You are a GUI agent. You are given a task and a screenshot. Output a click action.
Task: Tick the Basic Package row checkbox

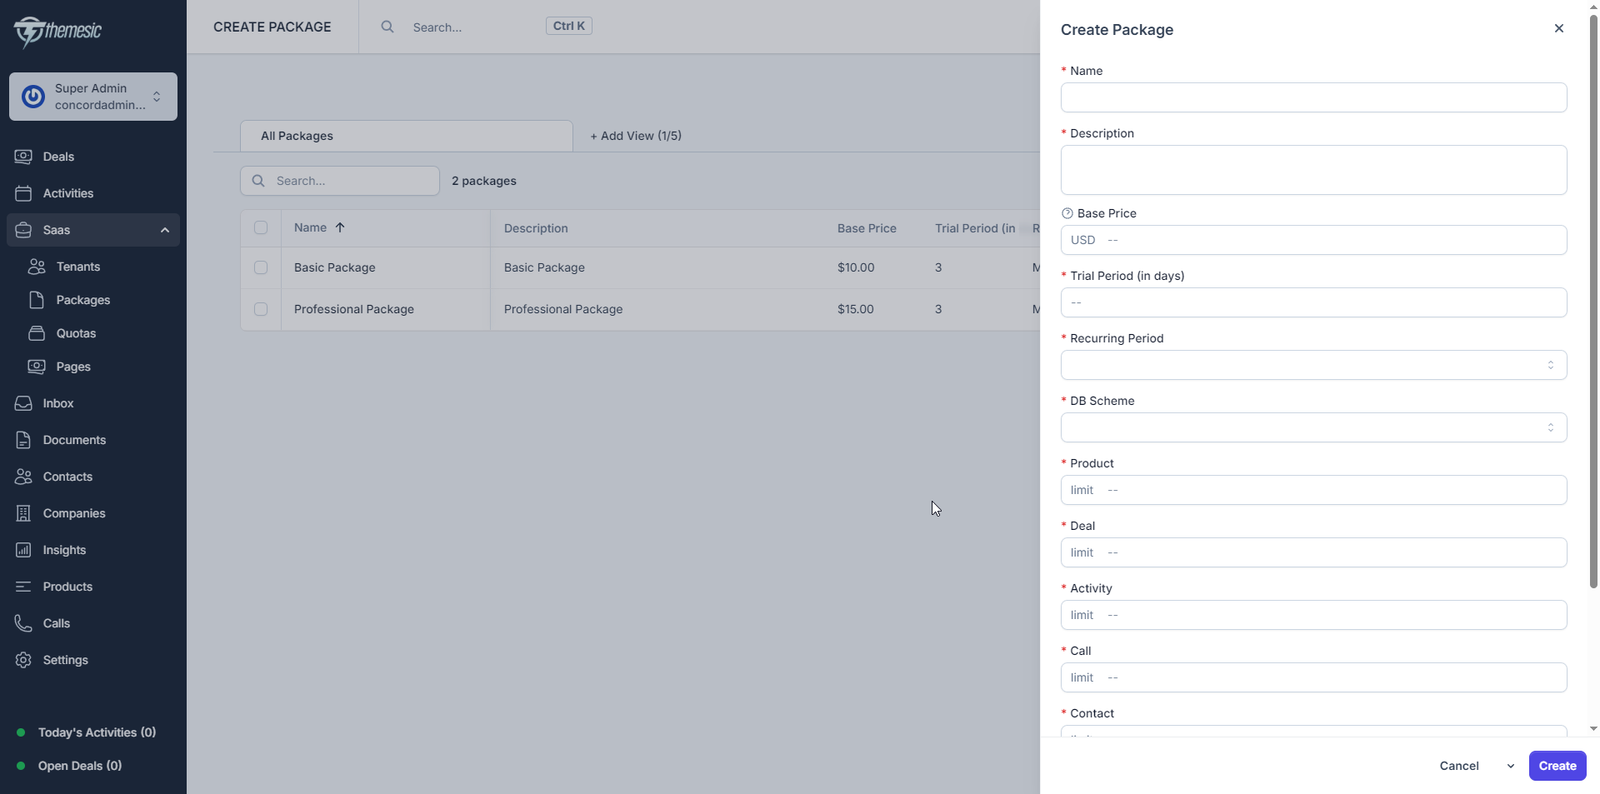pos(261,268)
